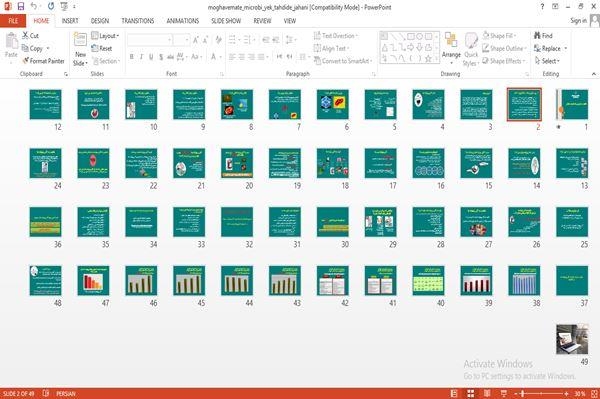
Task: Open the Arrange tool in Drawing group
Action: click(451, 49)
